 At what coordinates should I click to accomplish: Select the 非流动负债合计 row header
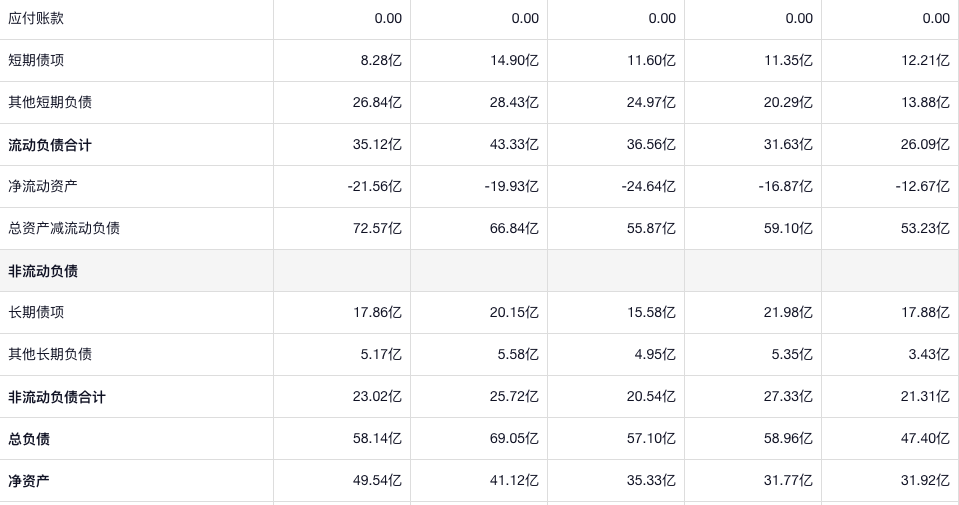[57, 397]
